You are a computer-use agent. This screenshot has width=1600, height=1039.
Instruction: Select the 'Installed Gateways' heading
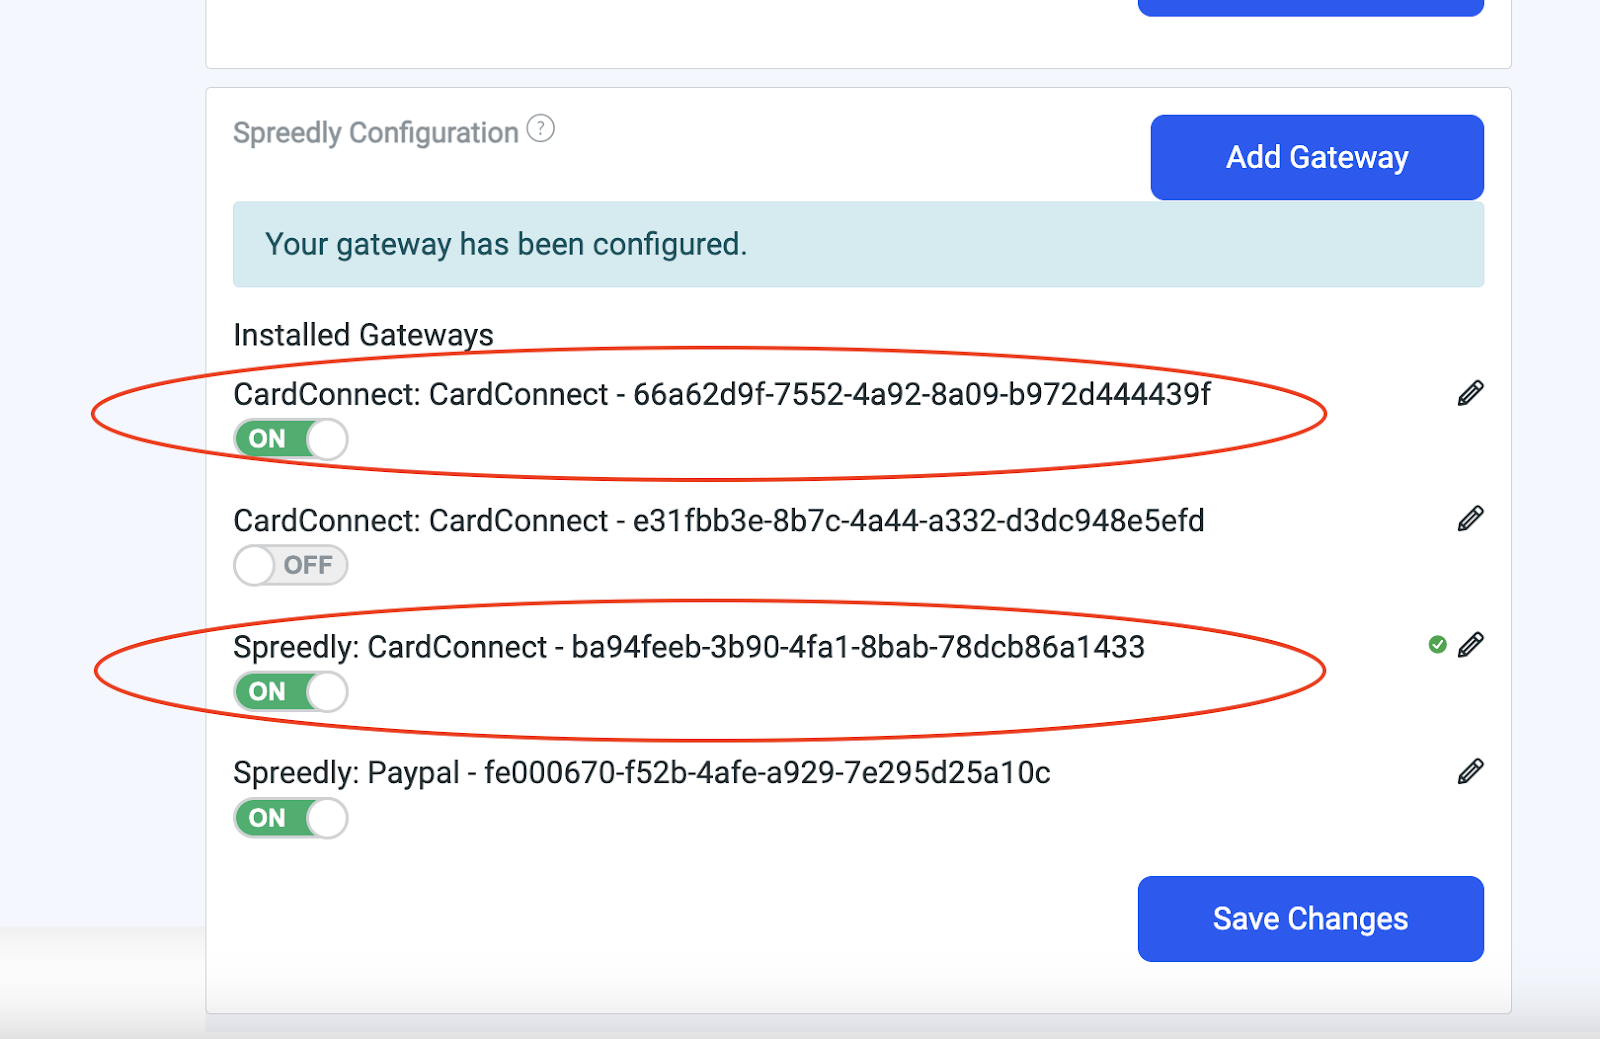pos(363,335)
